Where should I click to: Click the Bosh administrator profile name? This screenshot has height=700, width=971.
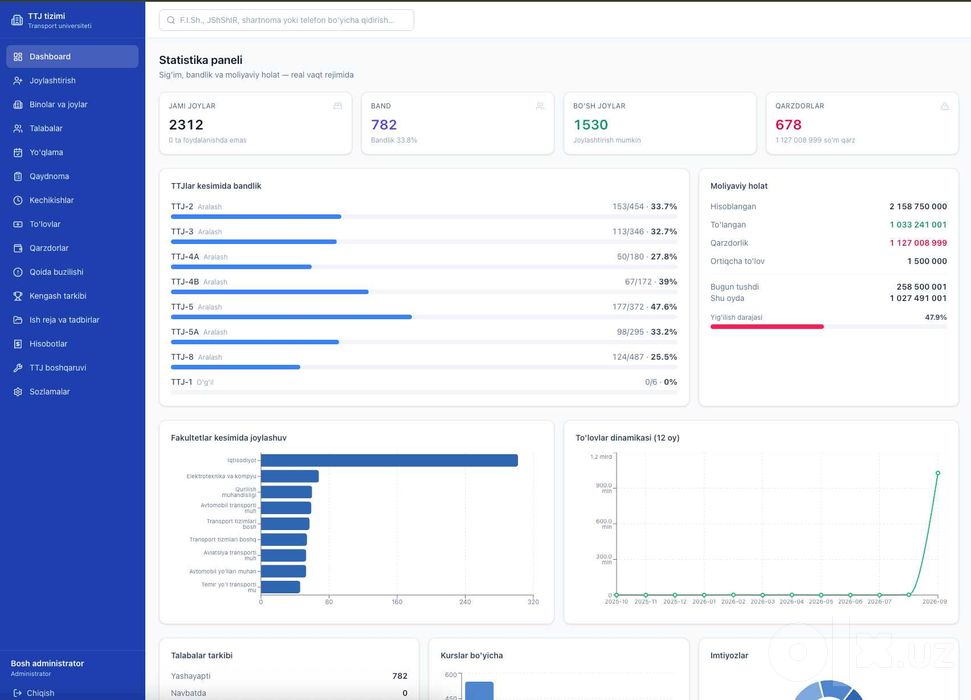click(47, 663)
